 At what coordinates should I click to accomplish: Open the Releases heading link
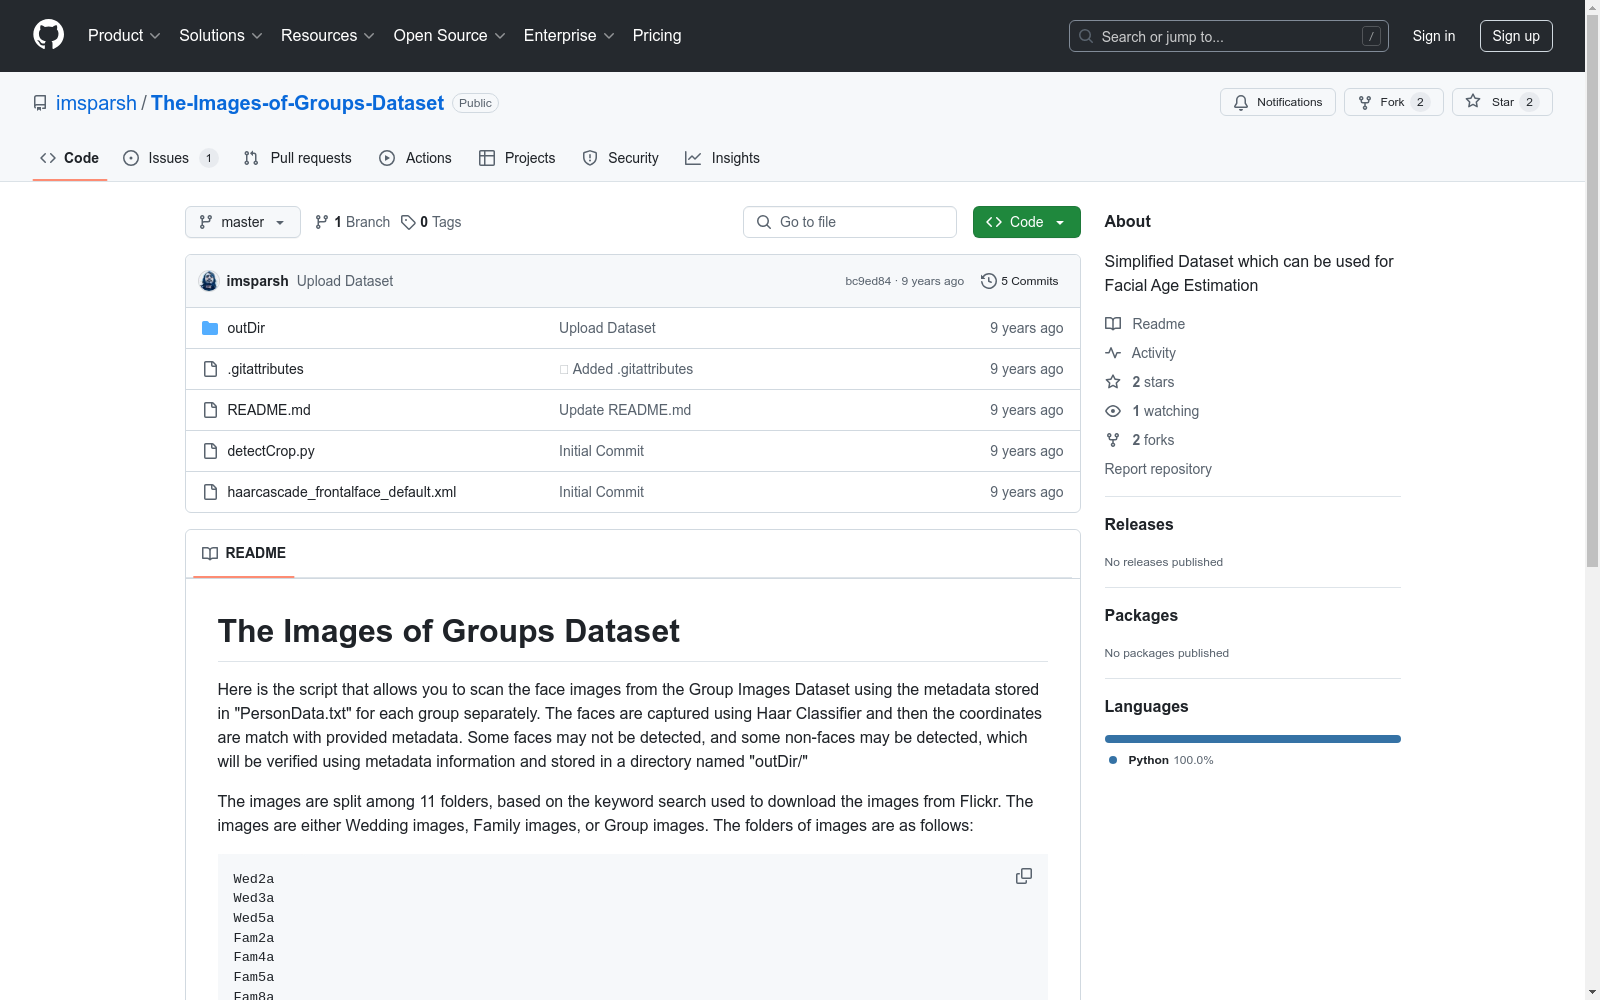coord(1139,524)
